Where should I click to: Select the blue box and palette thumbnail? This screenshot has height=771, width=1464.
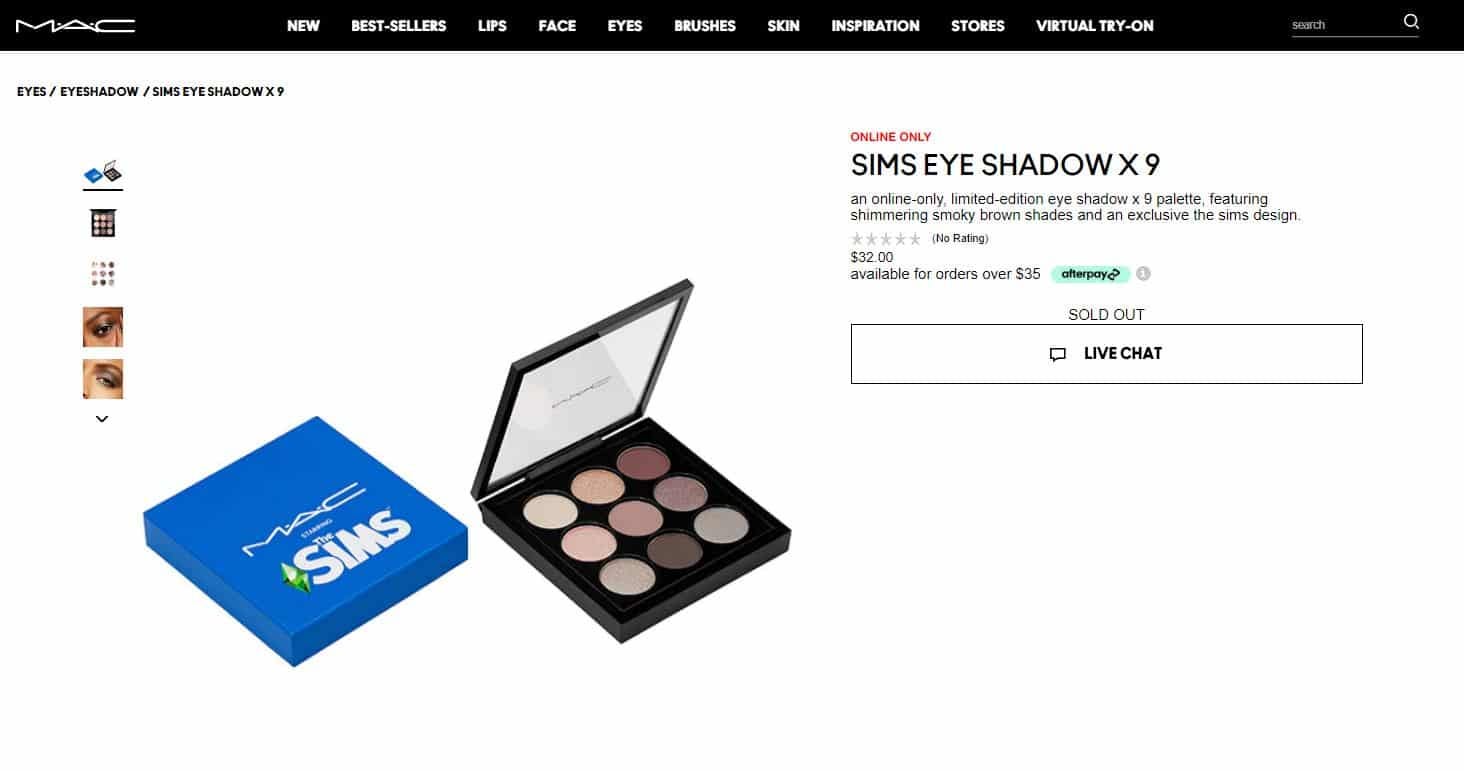coord(103,172)
